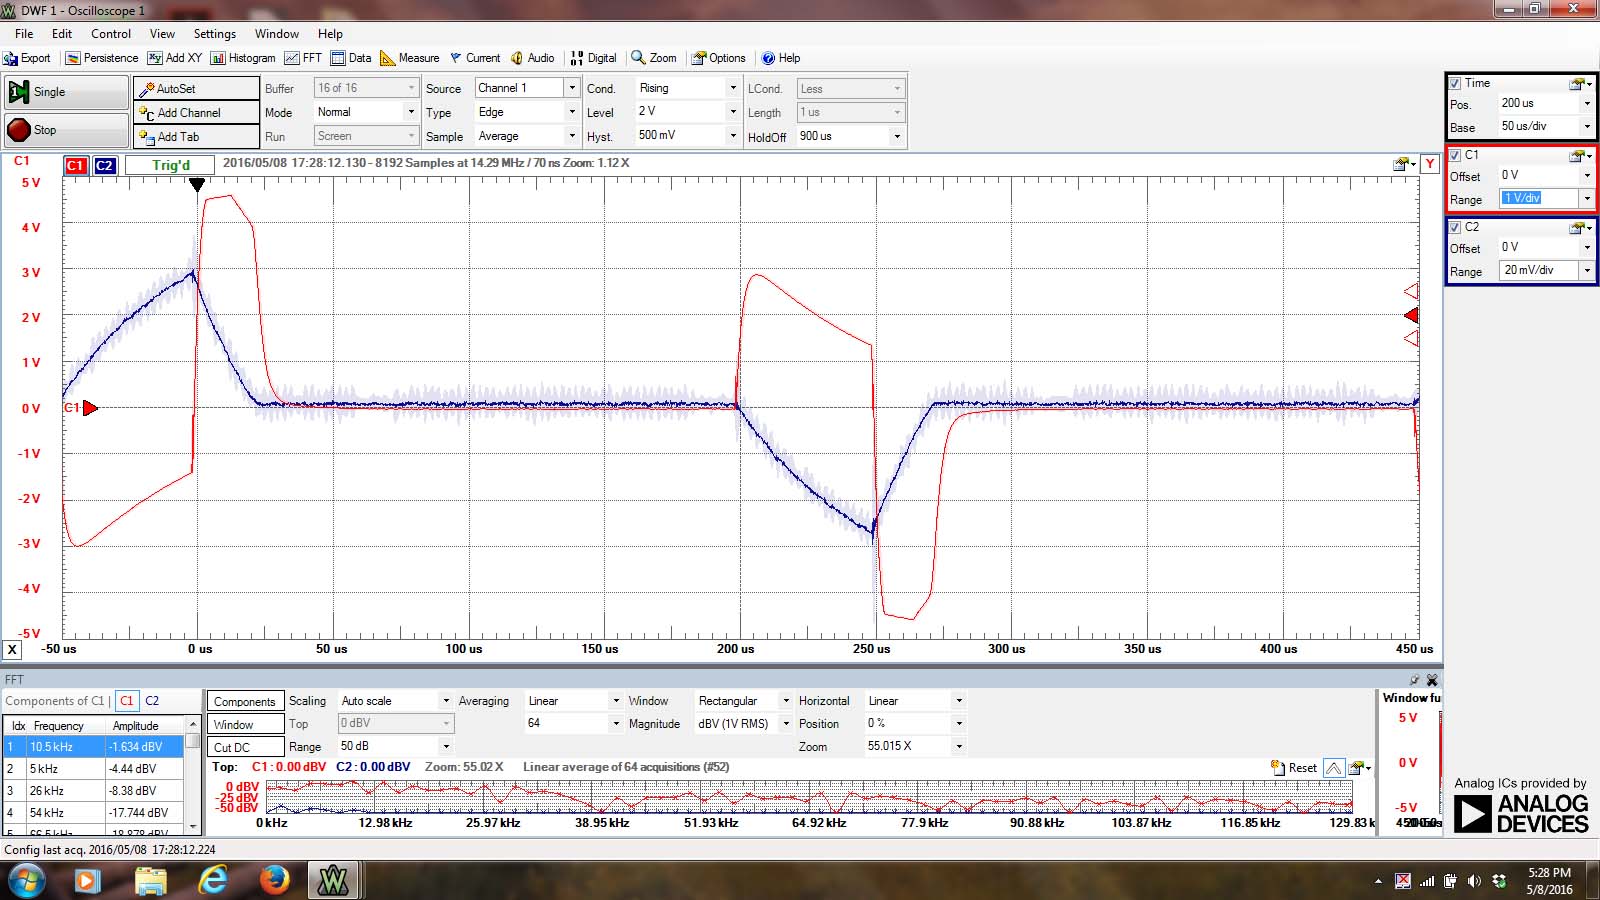Disable the C2 channel checkbox
Screen dimensions: 1600x900
pos(1455,227)
